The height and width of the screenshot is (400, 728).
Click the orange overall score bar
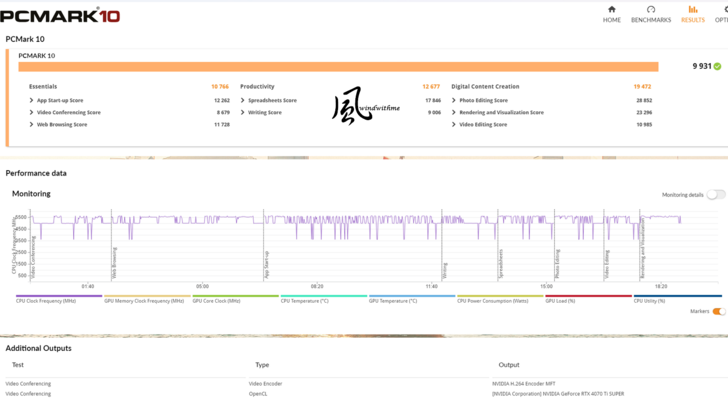tap(338, 66)
